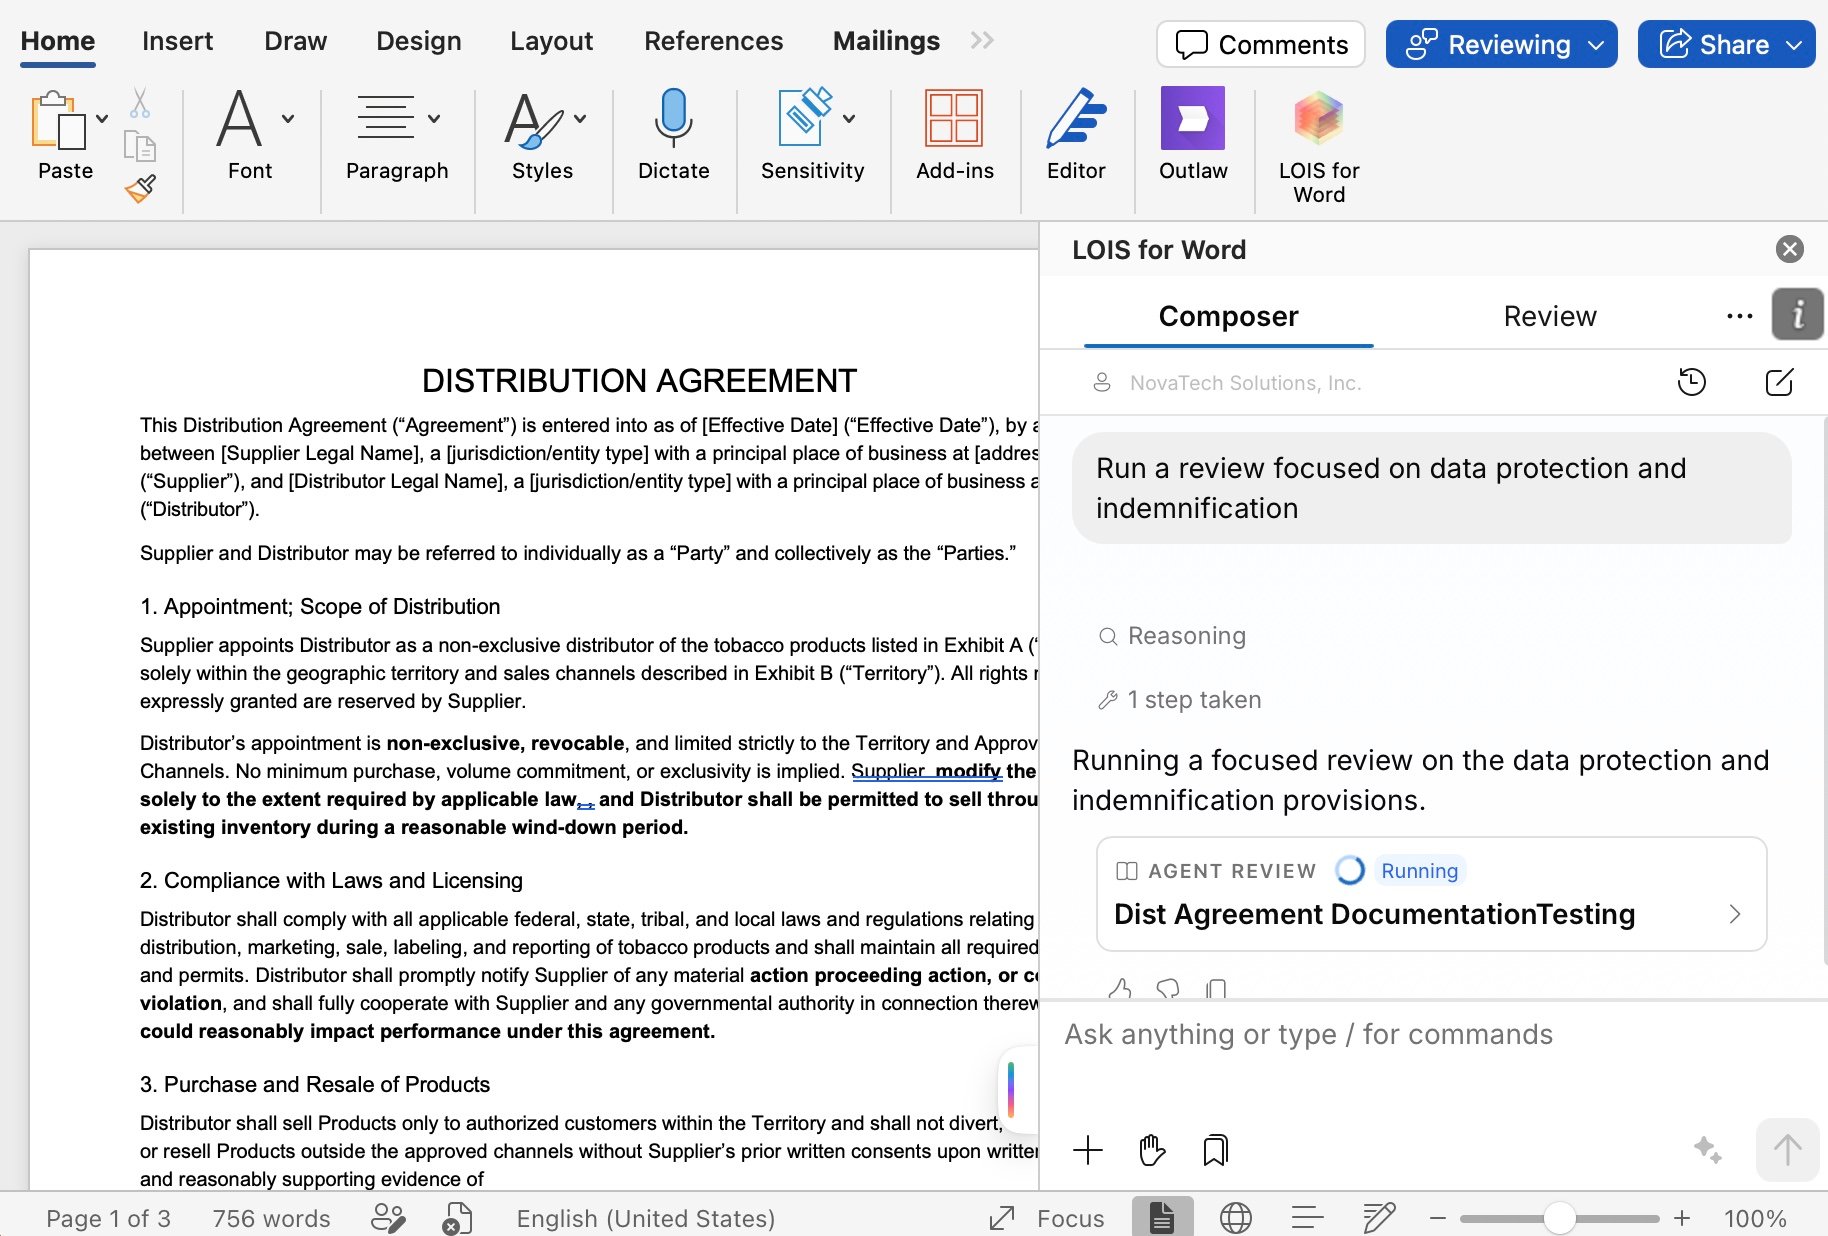The width and height of the screenshot is (1828, 1236).
Task: Click the info icon in LOIS panel
Action: click(1798, 315)
